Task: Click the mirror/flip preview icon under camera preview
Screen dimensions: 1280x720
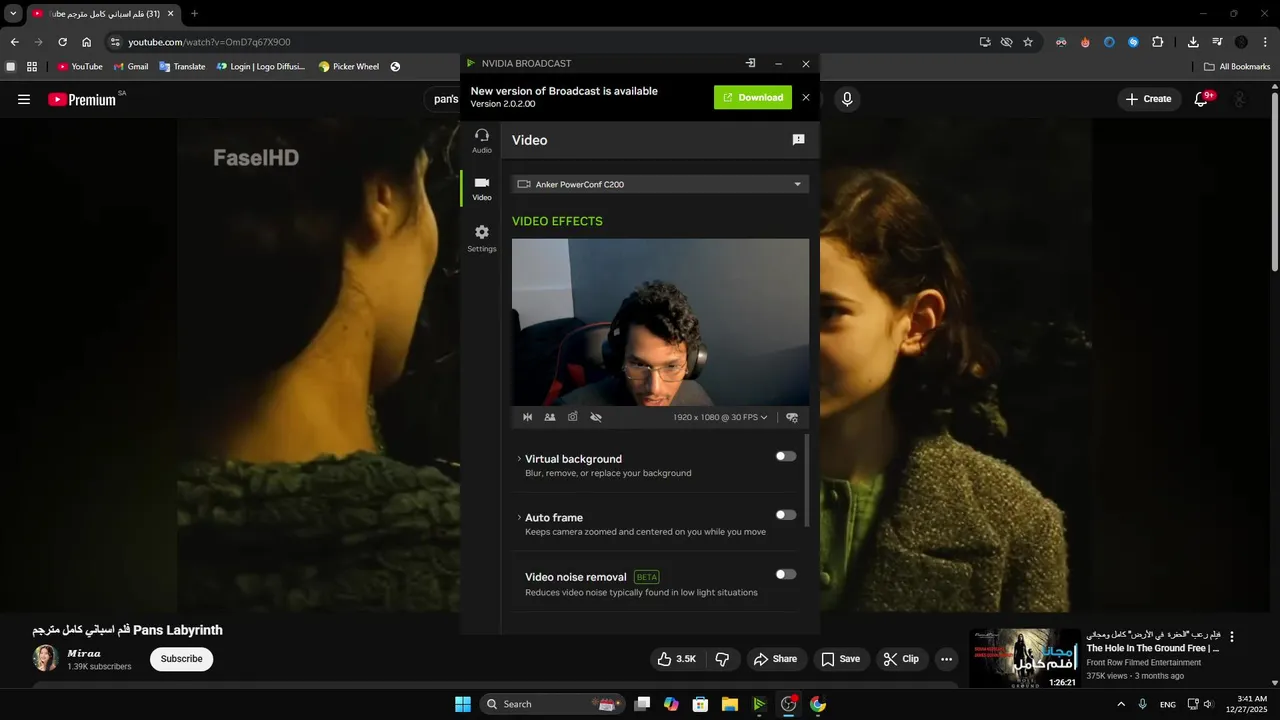Action: pyautogui.click(x=528, y=417)
